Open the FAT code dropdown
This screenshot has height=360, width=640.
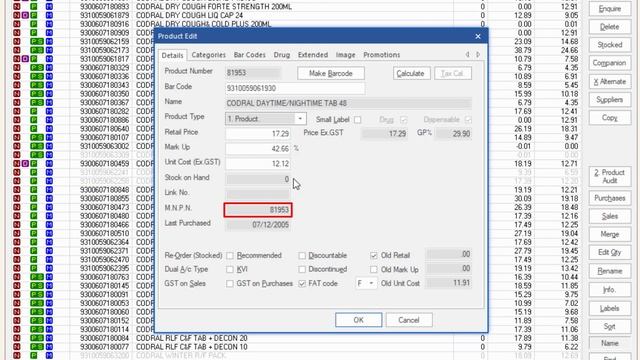pos(371,283)
